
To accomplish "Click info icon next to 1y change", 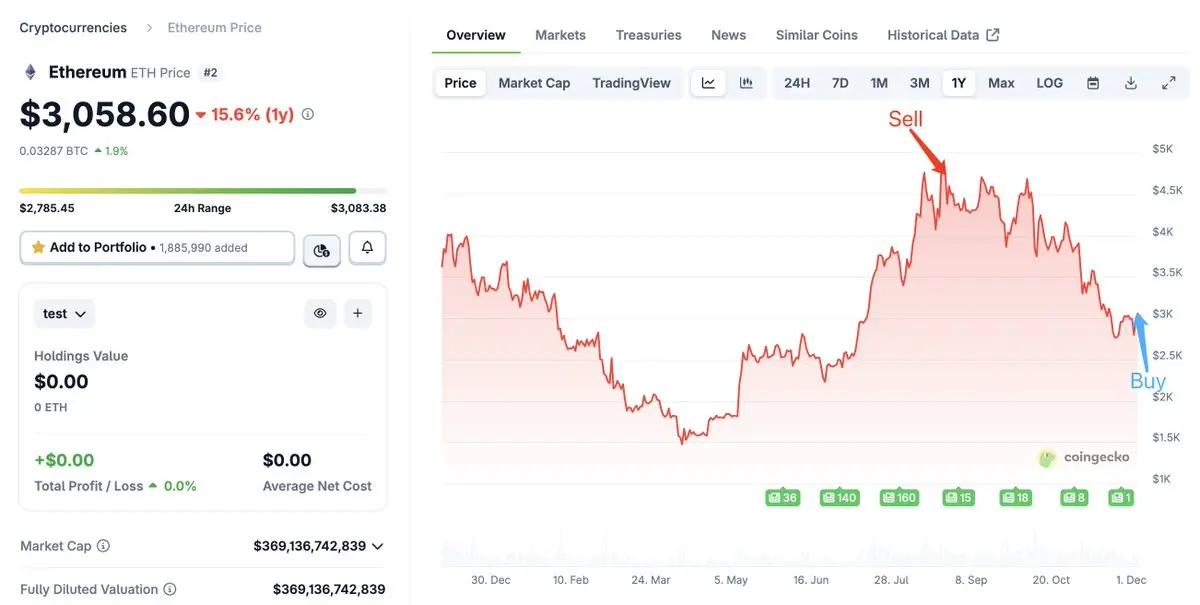I will pos(307,114).
